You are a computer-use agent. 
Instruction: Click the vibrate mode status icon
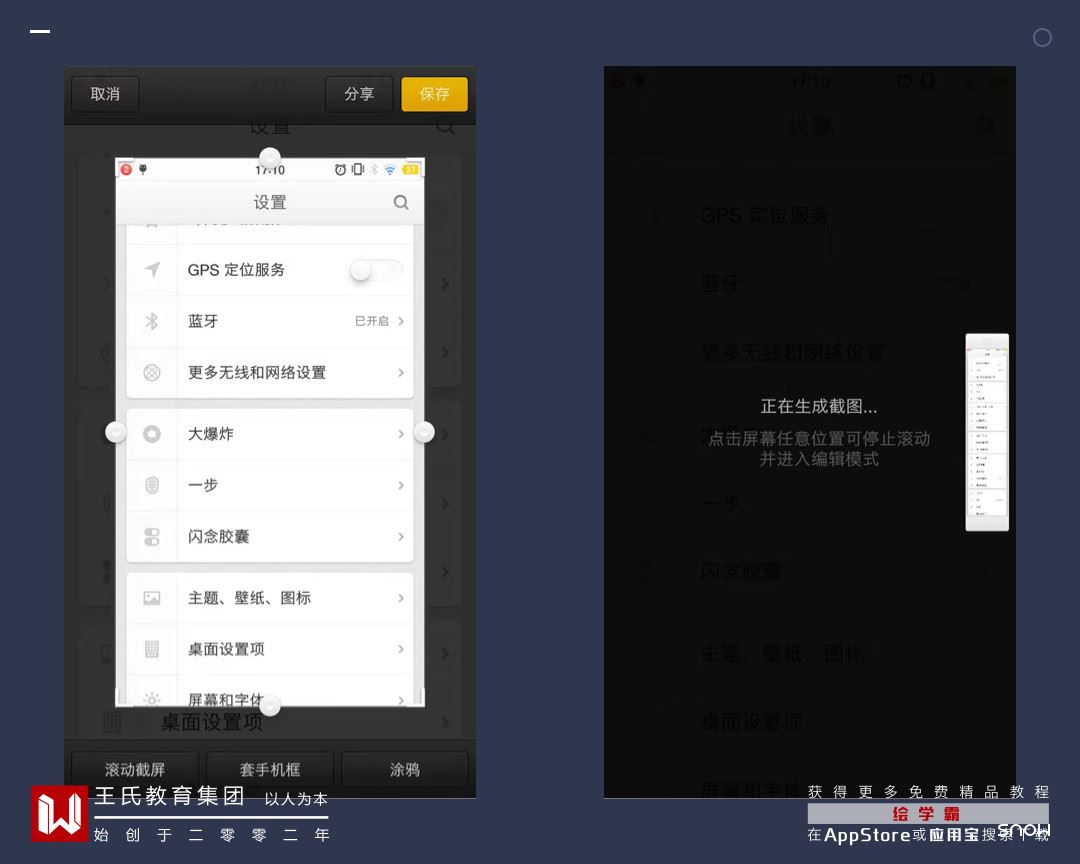[357, 169]
